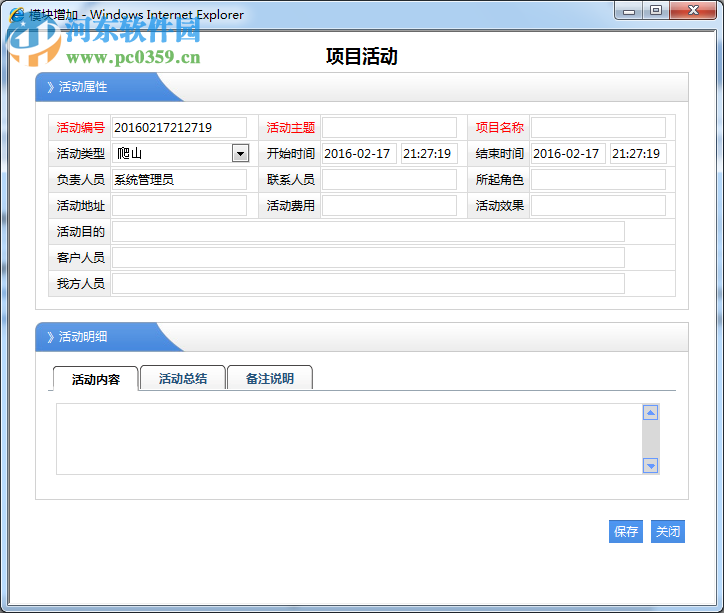Viewport: 724px width, 613px height.
Task: Click the Internet Explorer title bar icon
Action: (x=18, y=15)
